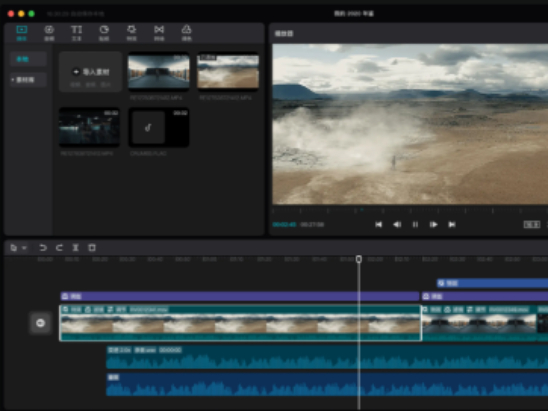Click the project title in title bar
The height and width of the screenshot is (411, 548).
coord(354,14)
